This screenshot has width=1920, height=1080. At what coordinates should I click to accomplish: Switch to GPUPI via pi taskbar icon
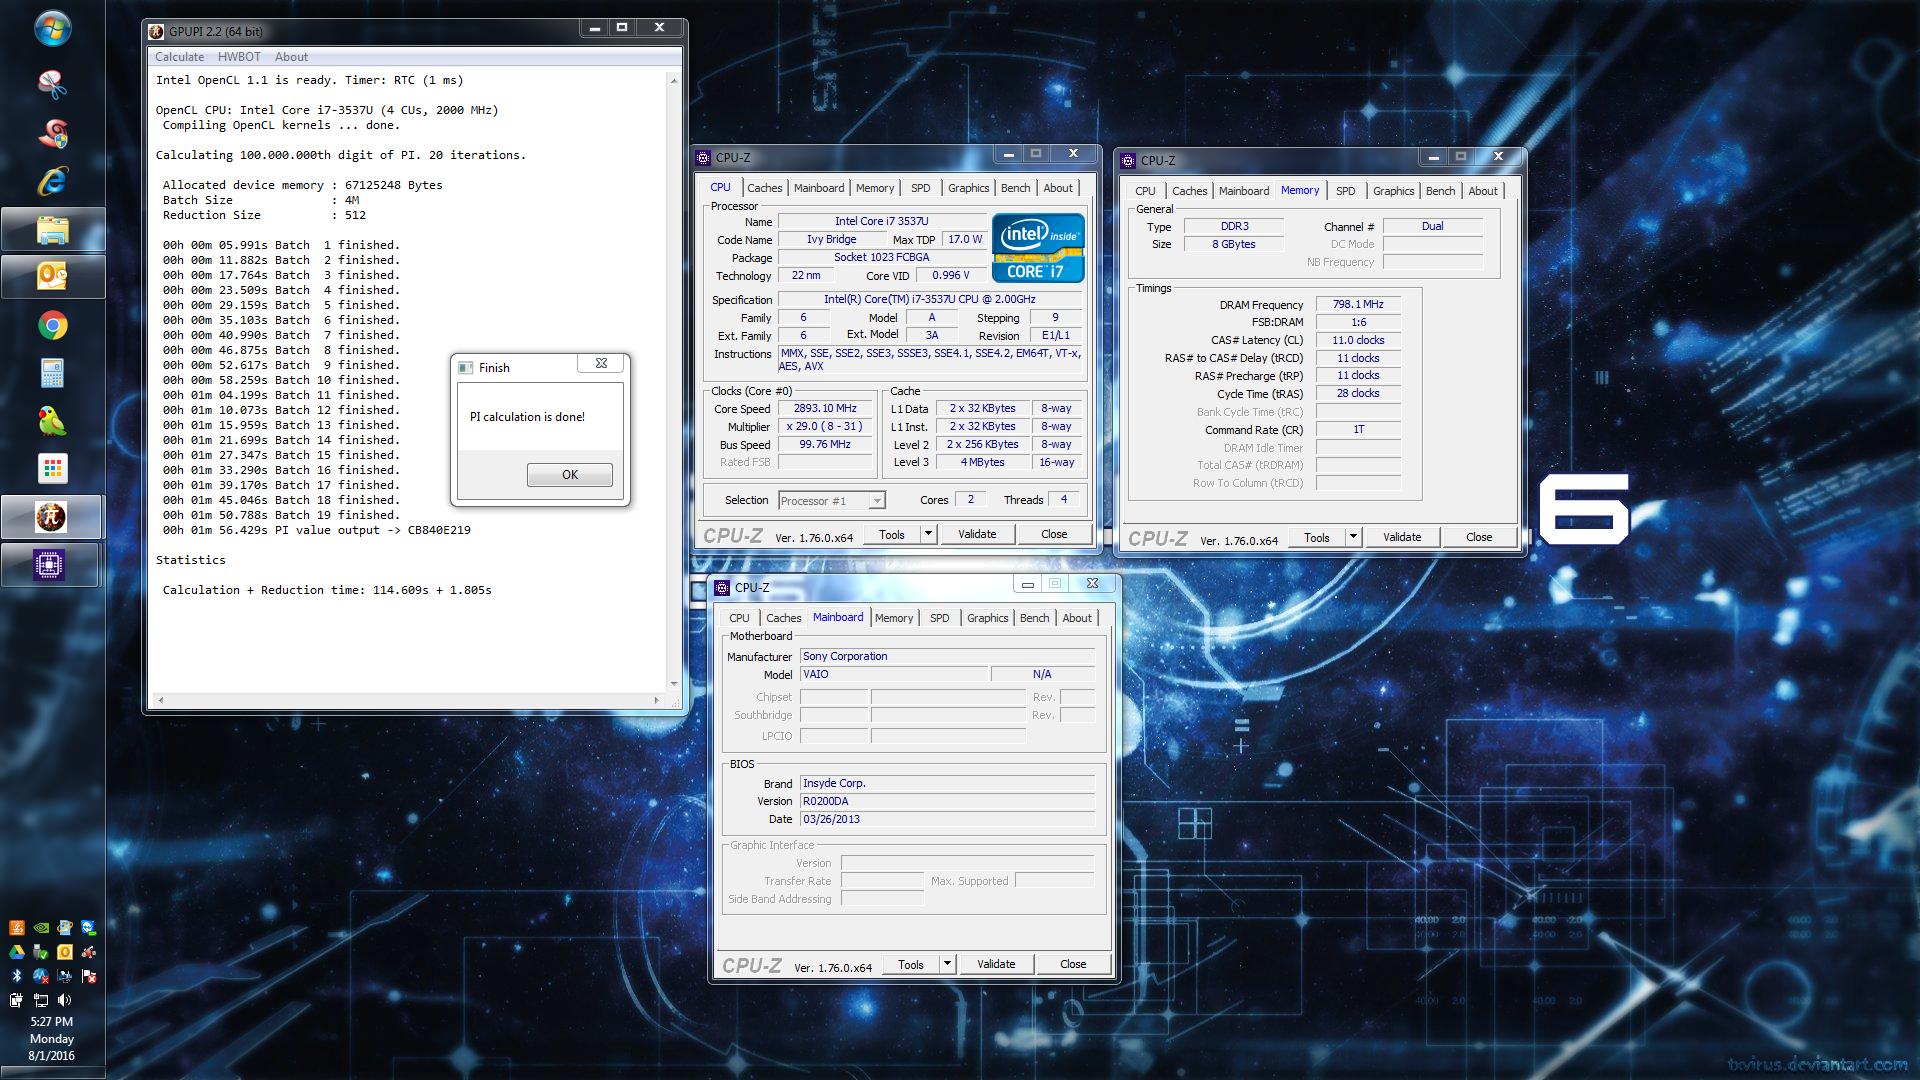pyautogui.click(x=52, y=517)
